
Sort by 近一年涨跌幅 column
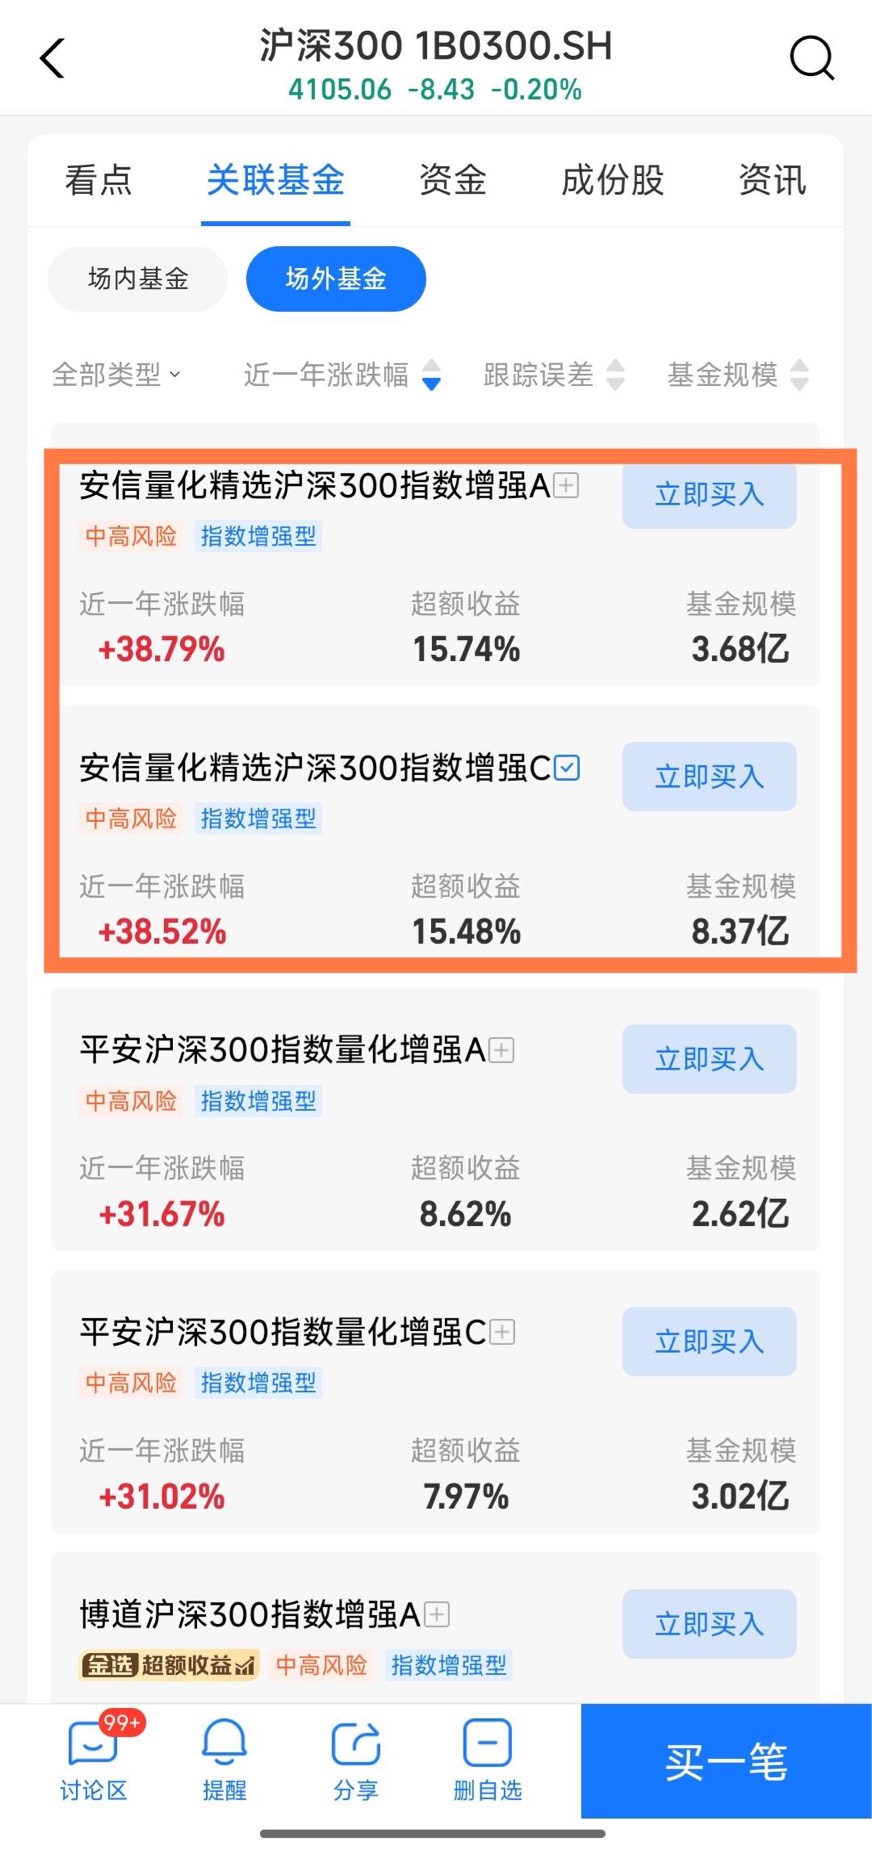click(342, 374)
